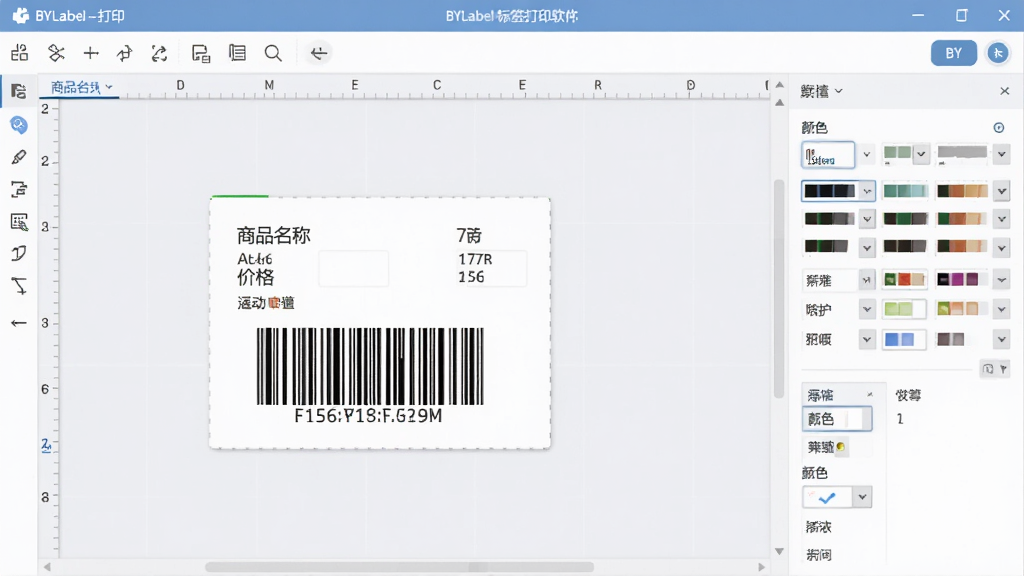Choose the black magenta purple palette
Screen dimensions: 1024x576
click(958, 280)
